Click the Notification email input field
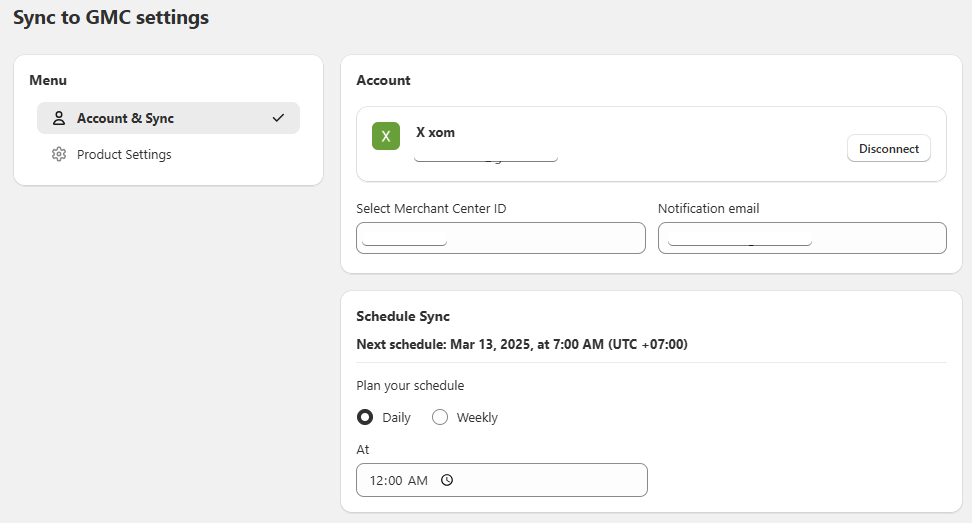Image resolution: width=972 pixels, height=523 pixels. coord(801,238)
